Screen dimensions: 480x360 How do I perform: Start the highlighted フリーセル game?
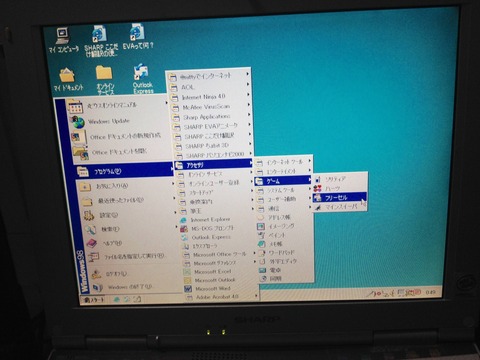[x=339, y=198]
